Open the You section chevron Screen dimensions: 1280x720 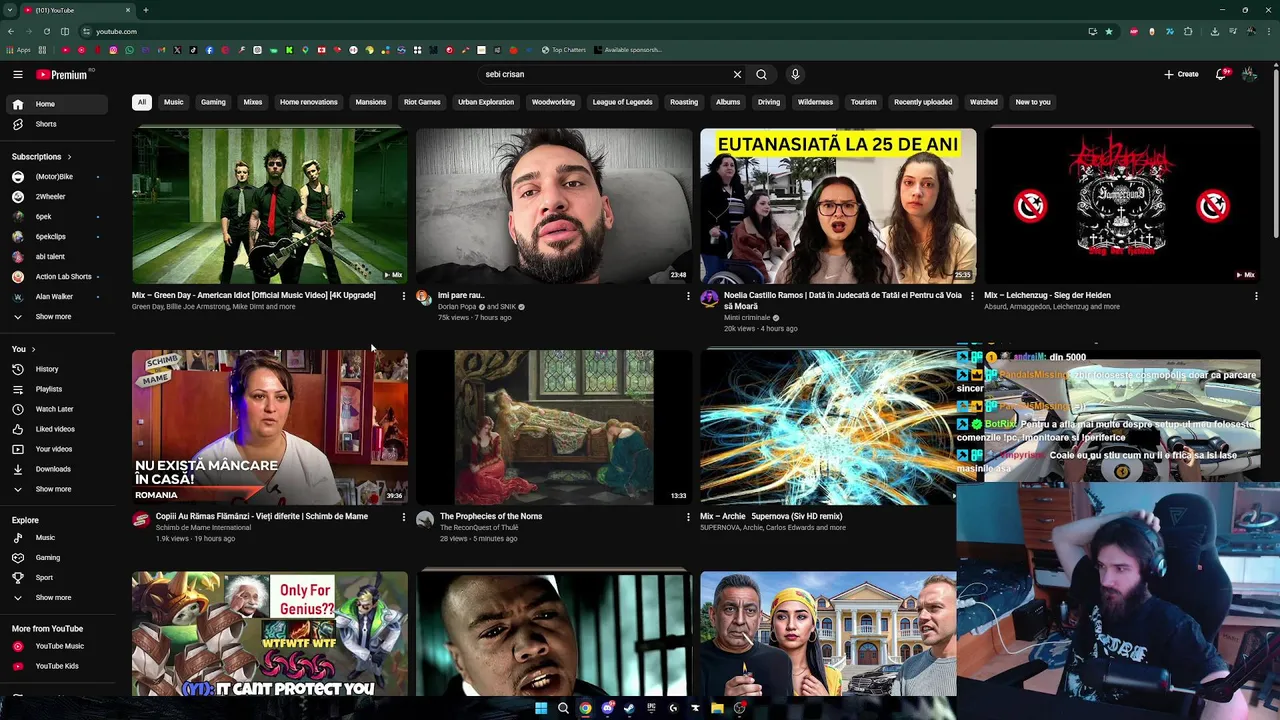click(33, 349)
